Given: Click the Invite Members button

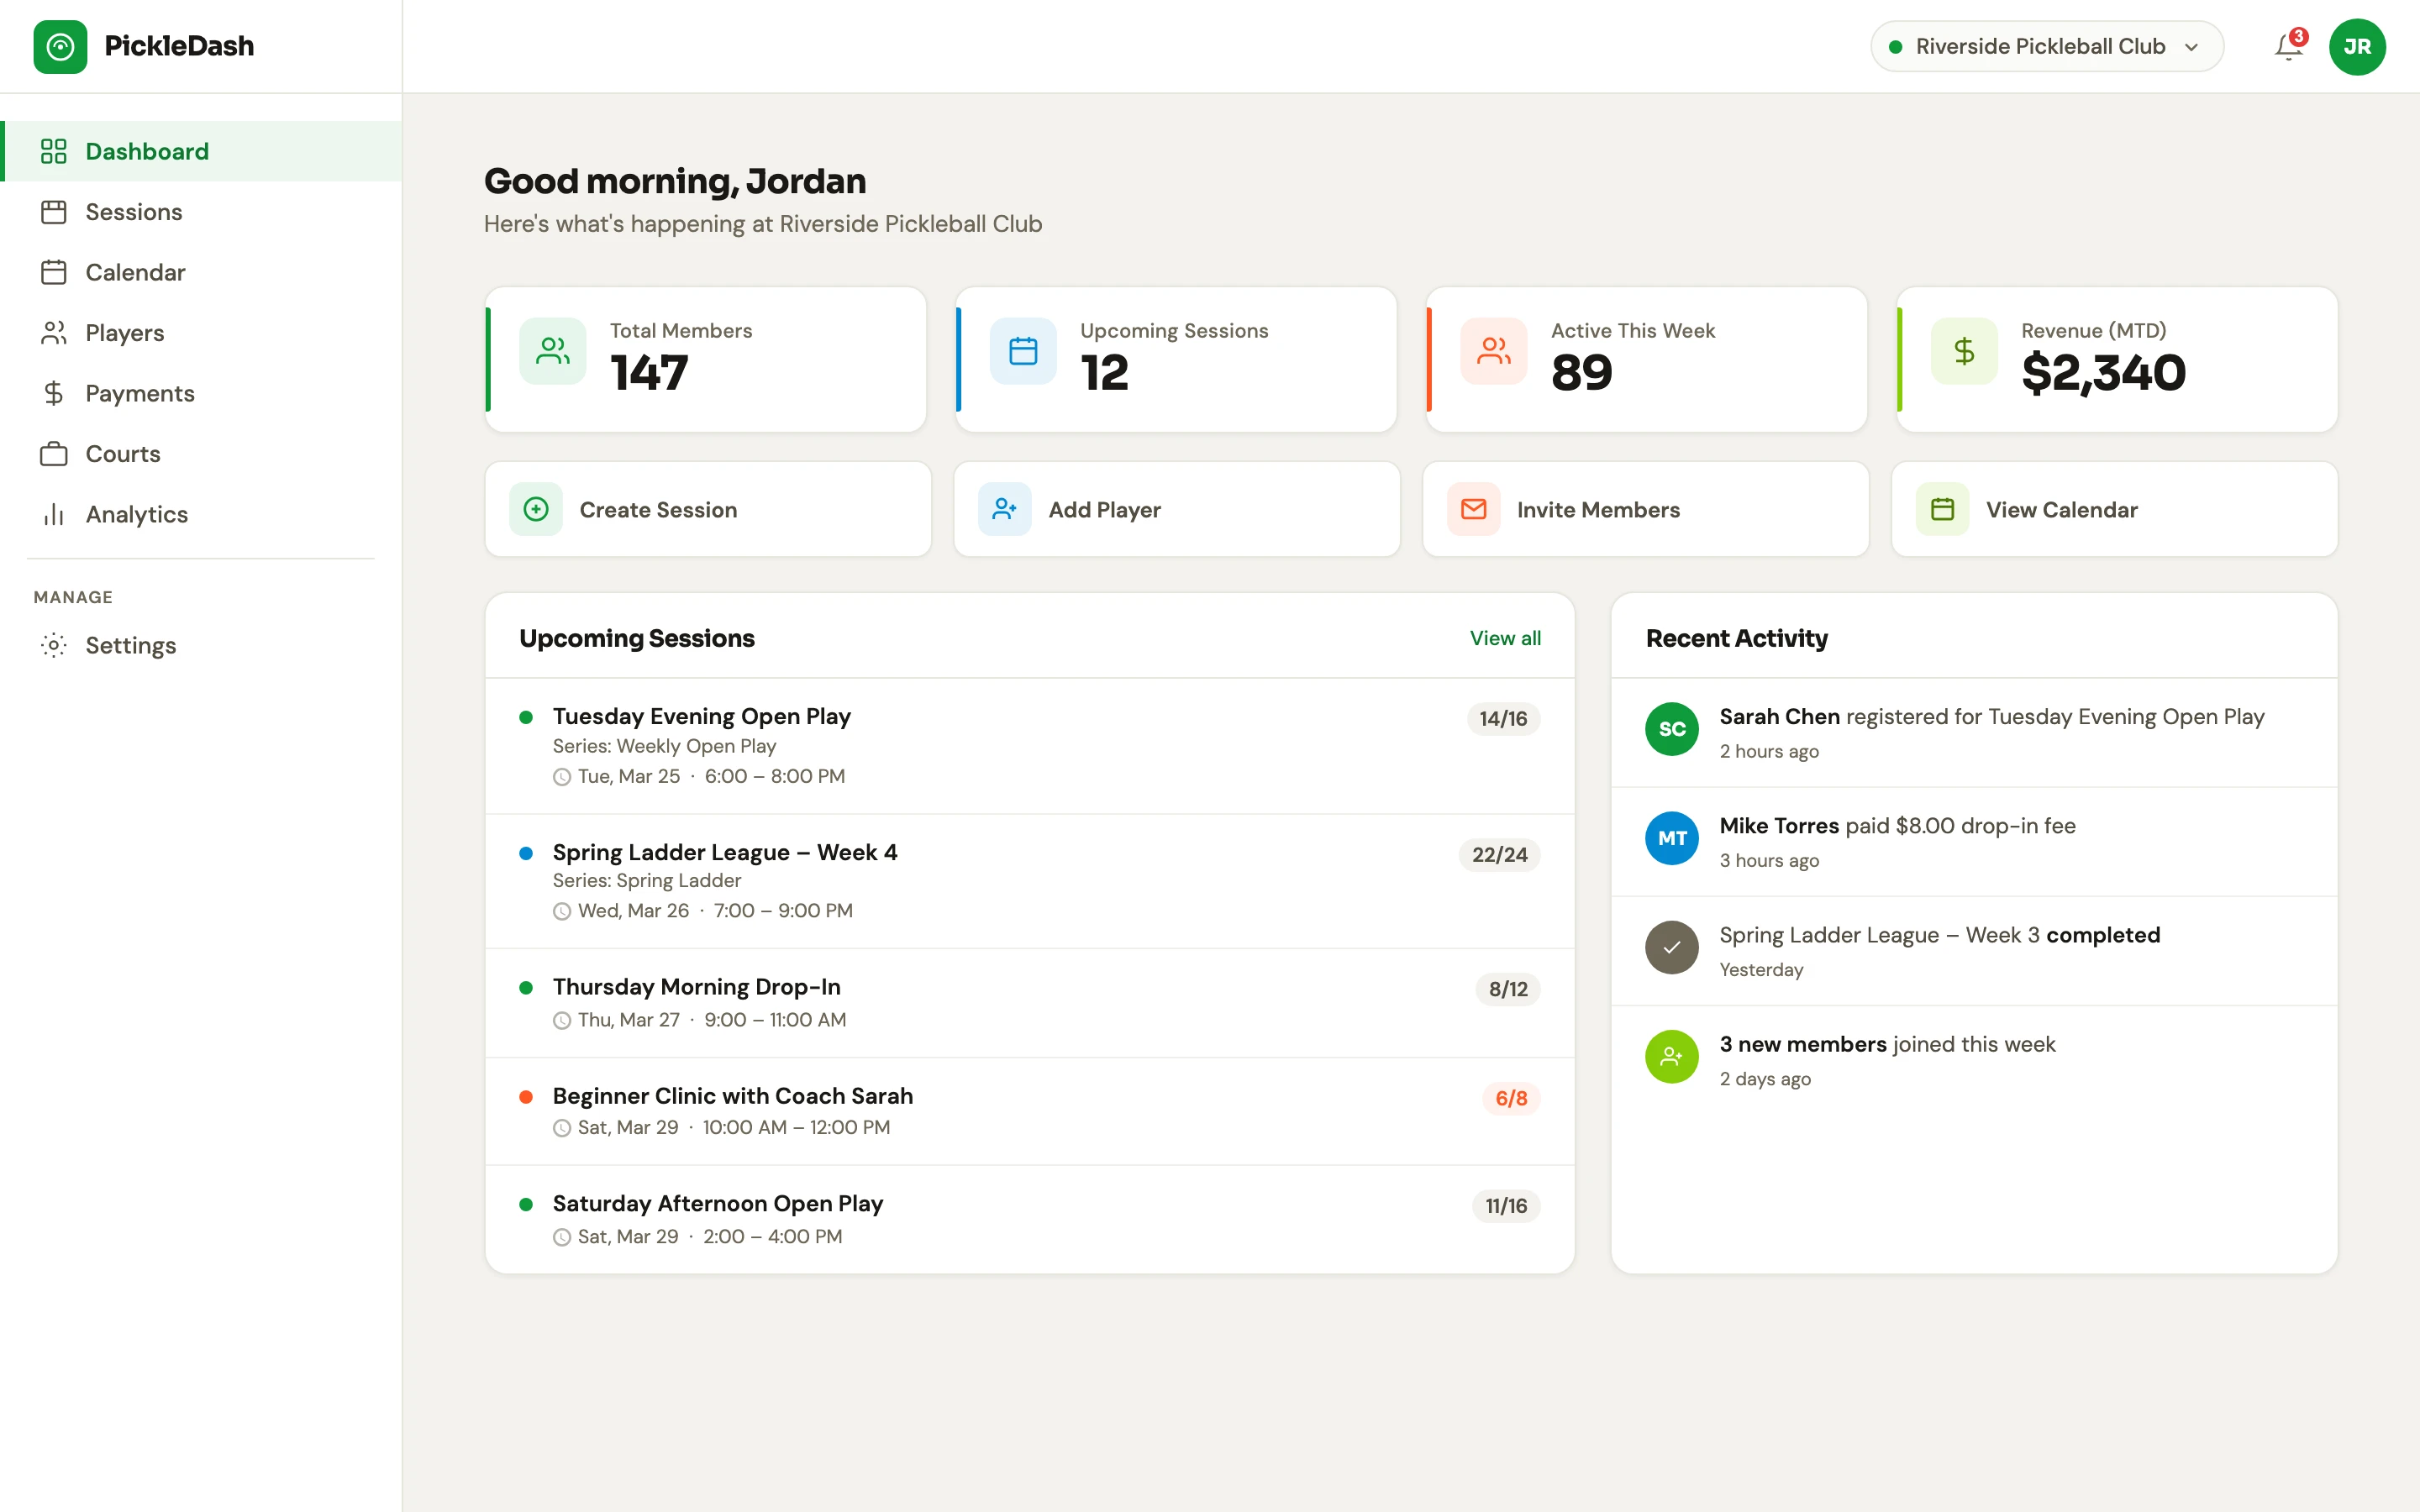Looking at the screenshot, I should pyautogui.click(x=1646, y=509).
